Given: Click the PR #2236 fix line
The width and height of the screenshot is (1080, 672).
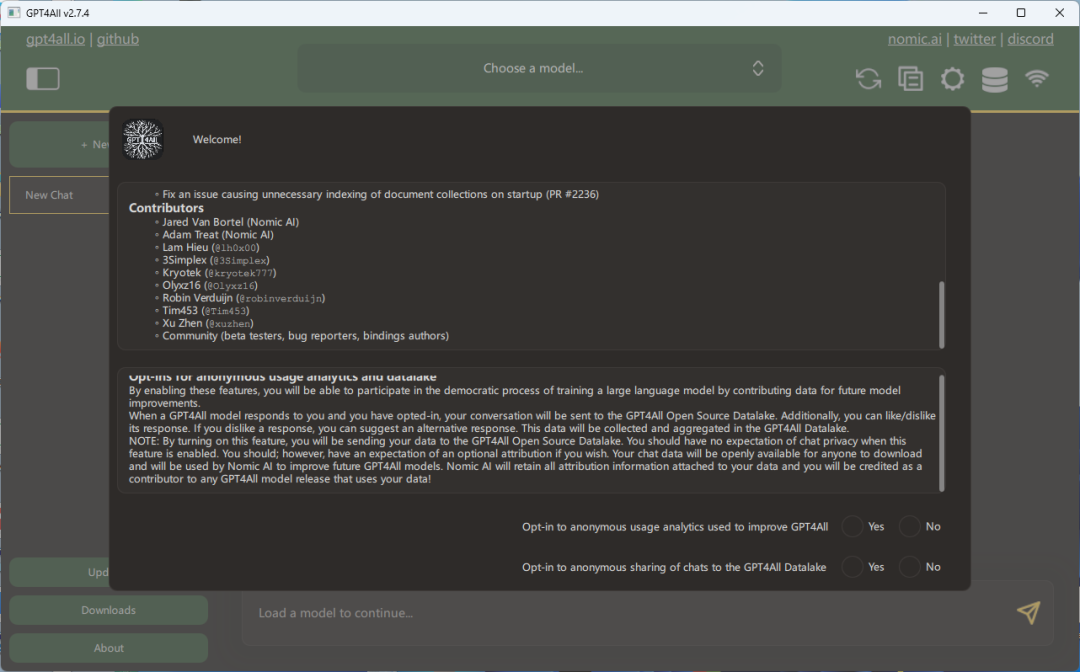Looking at the screenshot, I should click(x=380, y=194).
